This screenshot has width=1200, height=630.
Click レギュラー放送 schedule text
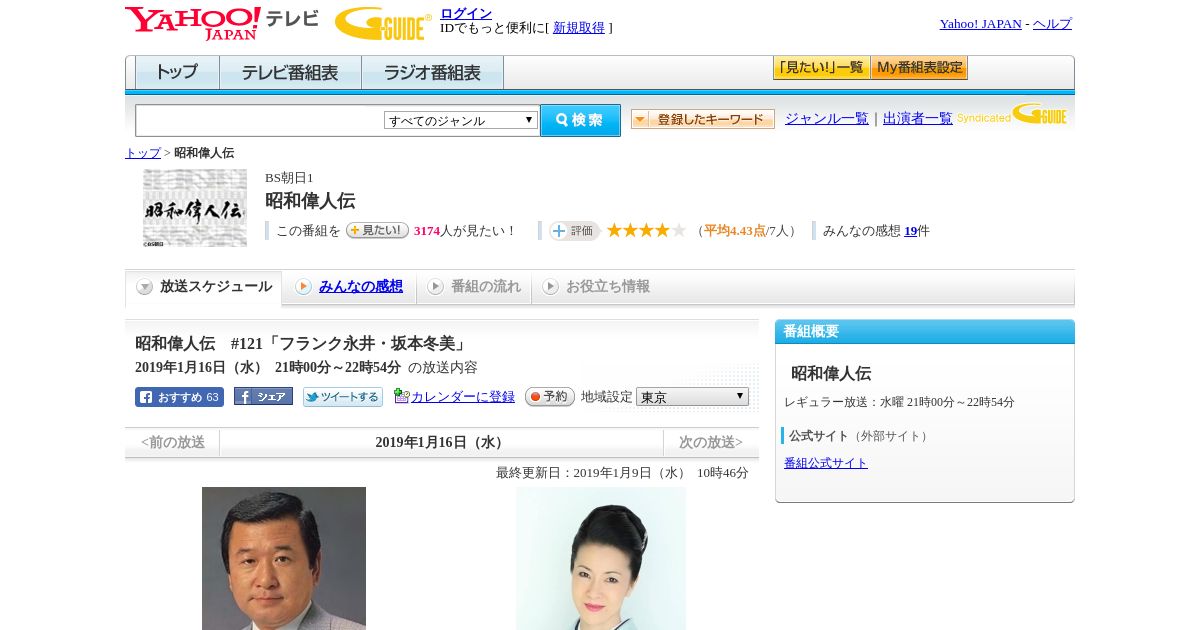[899, 402]
